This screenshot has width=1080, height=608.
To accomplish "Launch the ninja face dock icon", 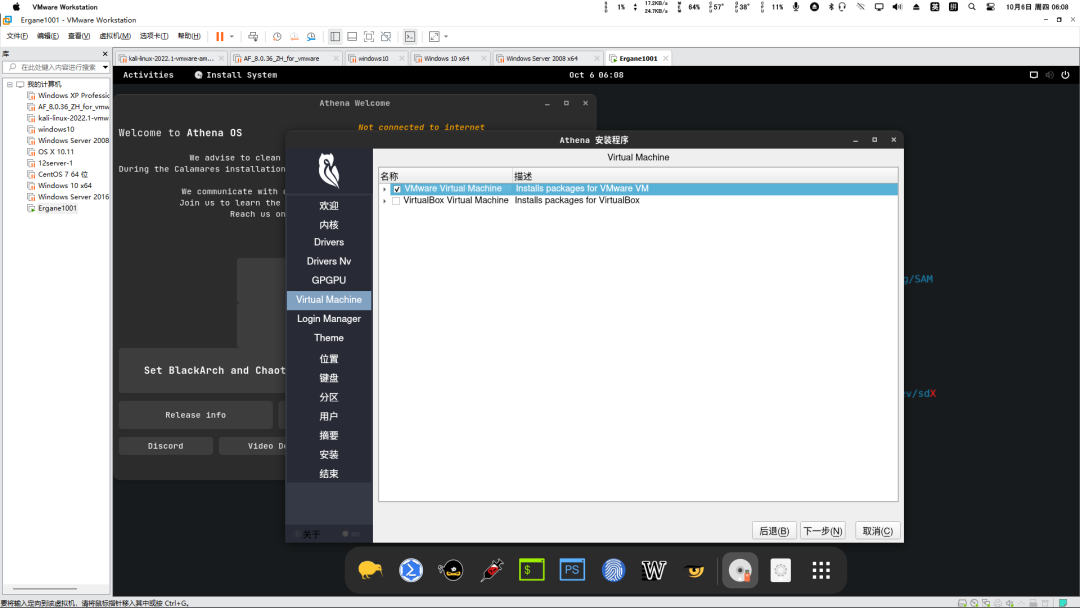I will coord(451,570).
